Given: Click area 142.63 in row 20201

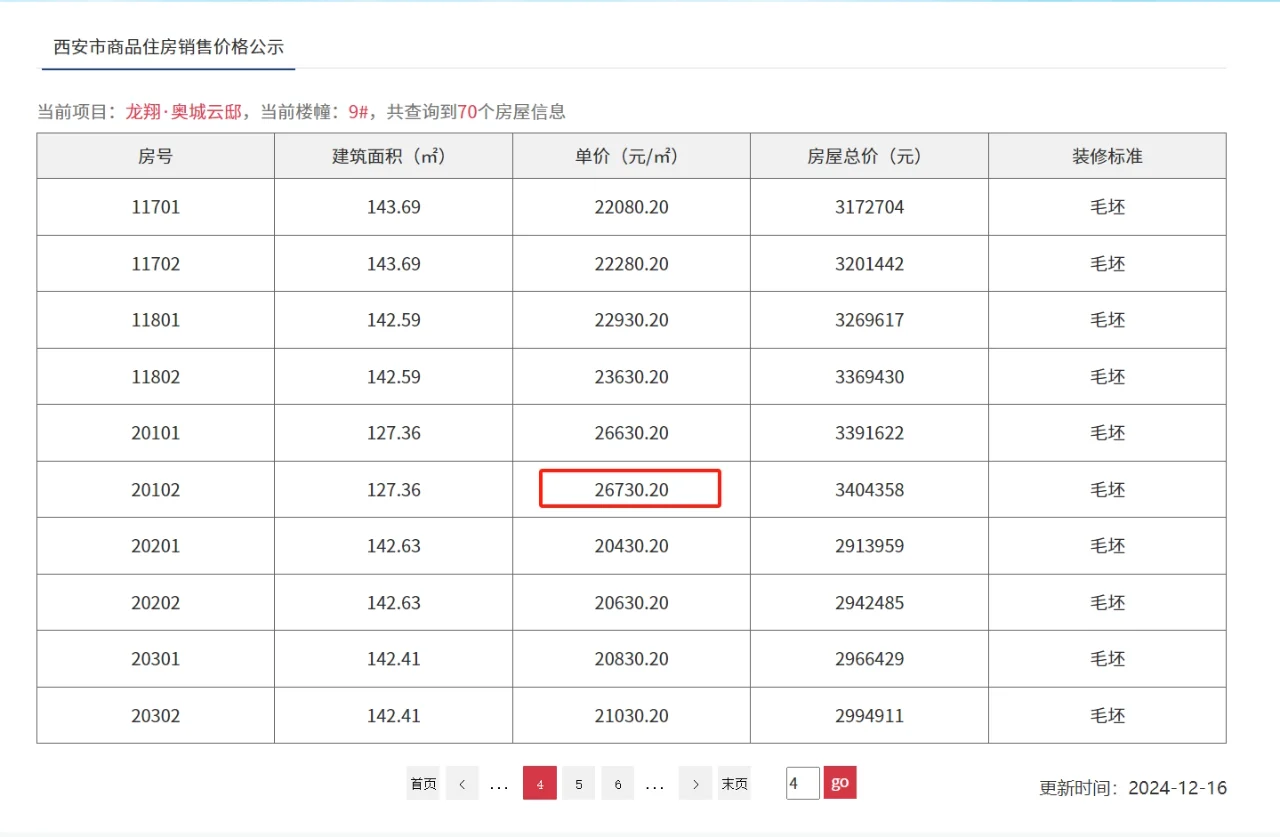Looking at the screenshot, I should (393, 546).
